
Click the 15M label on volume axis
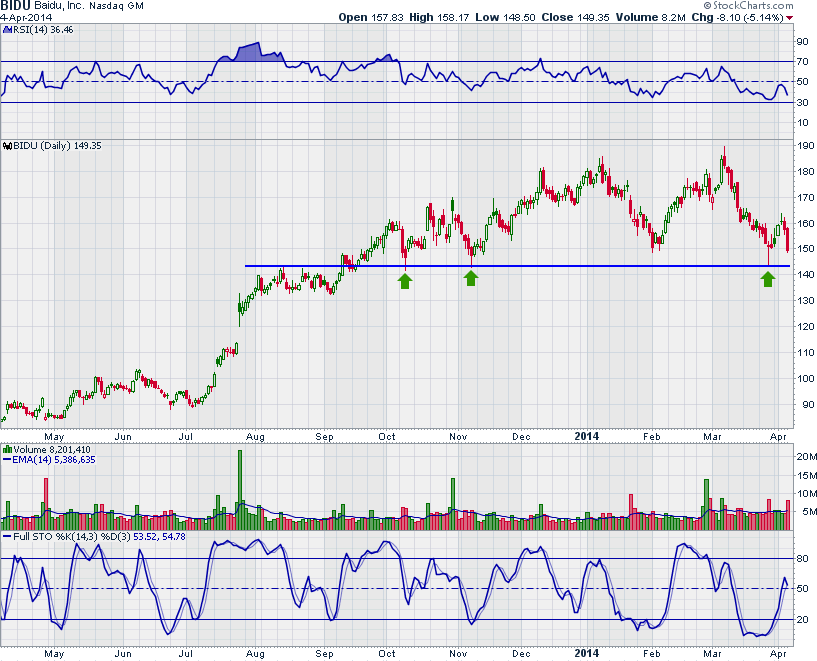(807, 476)
